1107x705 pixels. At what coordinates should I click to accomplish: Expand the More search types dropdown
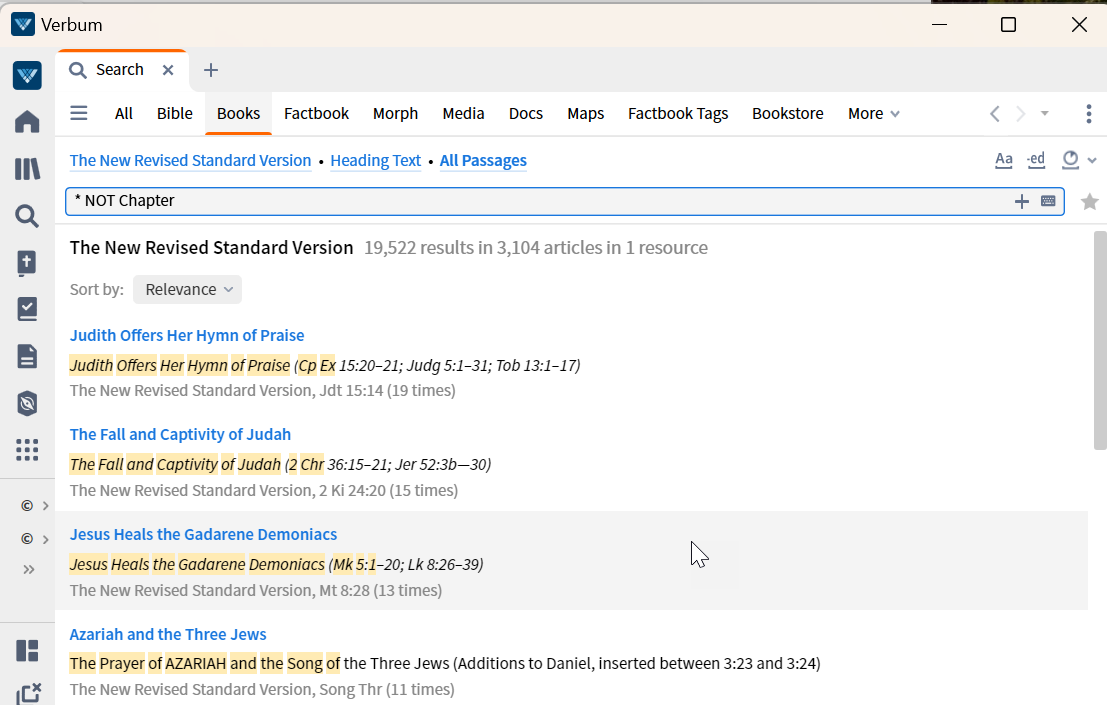(873, 114)
